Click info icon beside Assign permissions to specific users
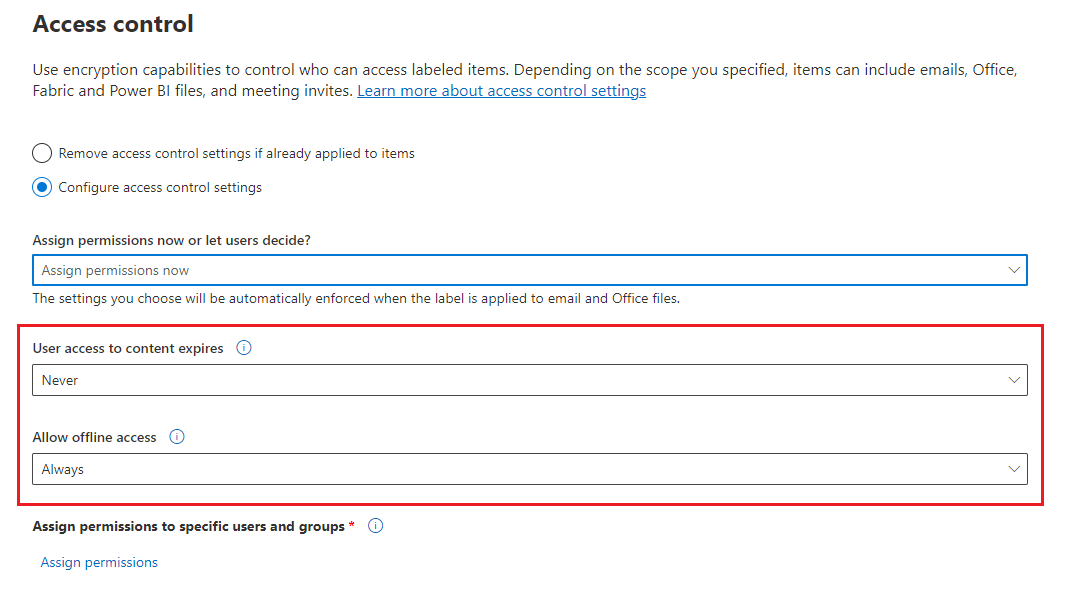 pos(376,526)
